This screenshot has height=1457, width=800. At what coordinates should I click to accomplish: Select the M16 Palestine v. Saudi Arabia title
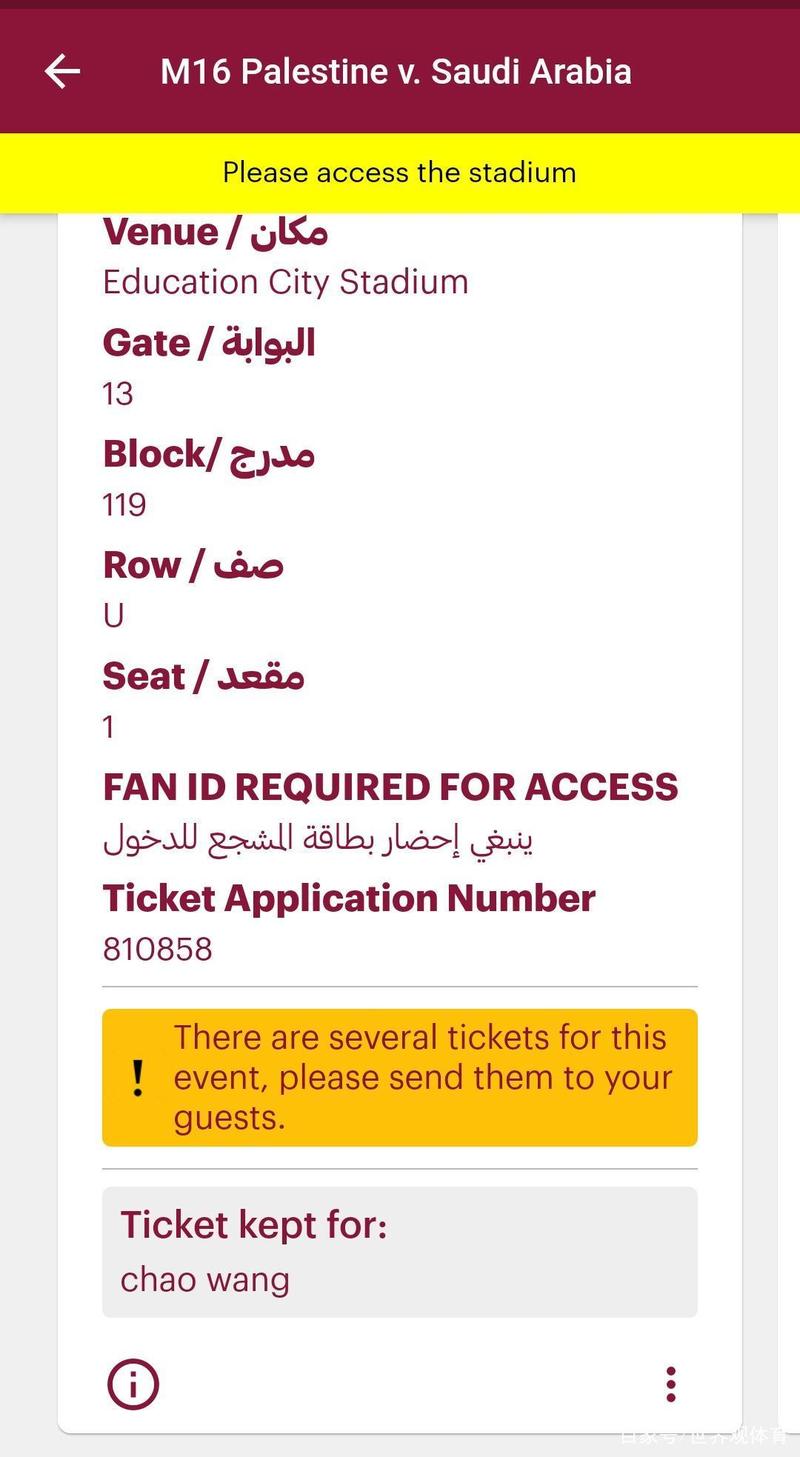point(396,72)
